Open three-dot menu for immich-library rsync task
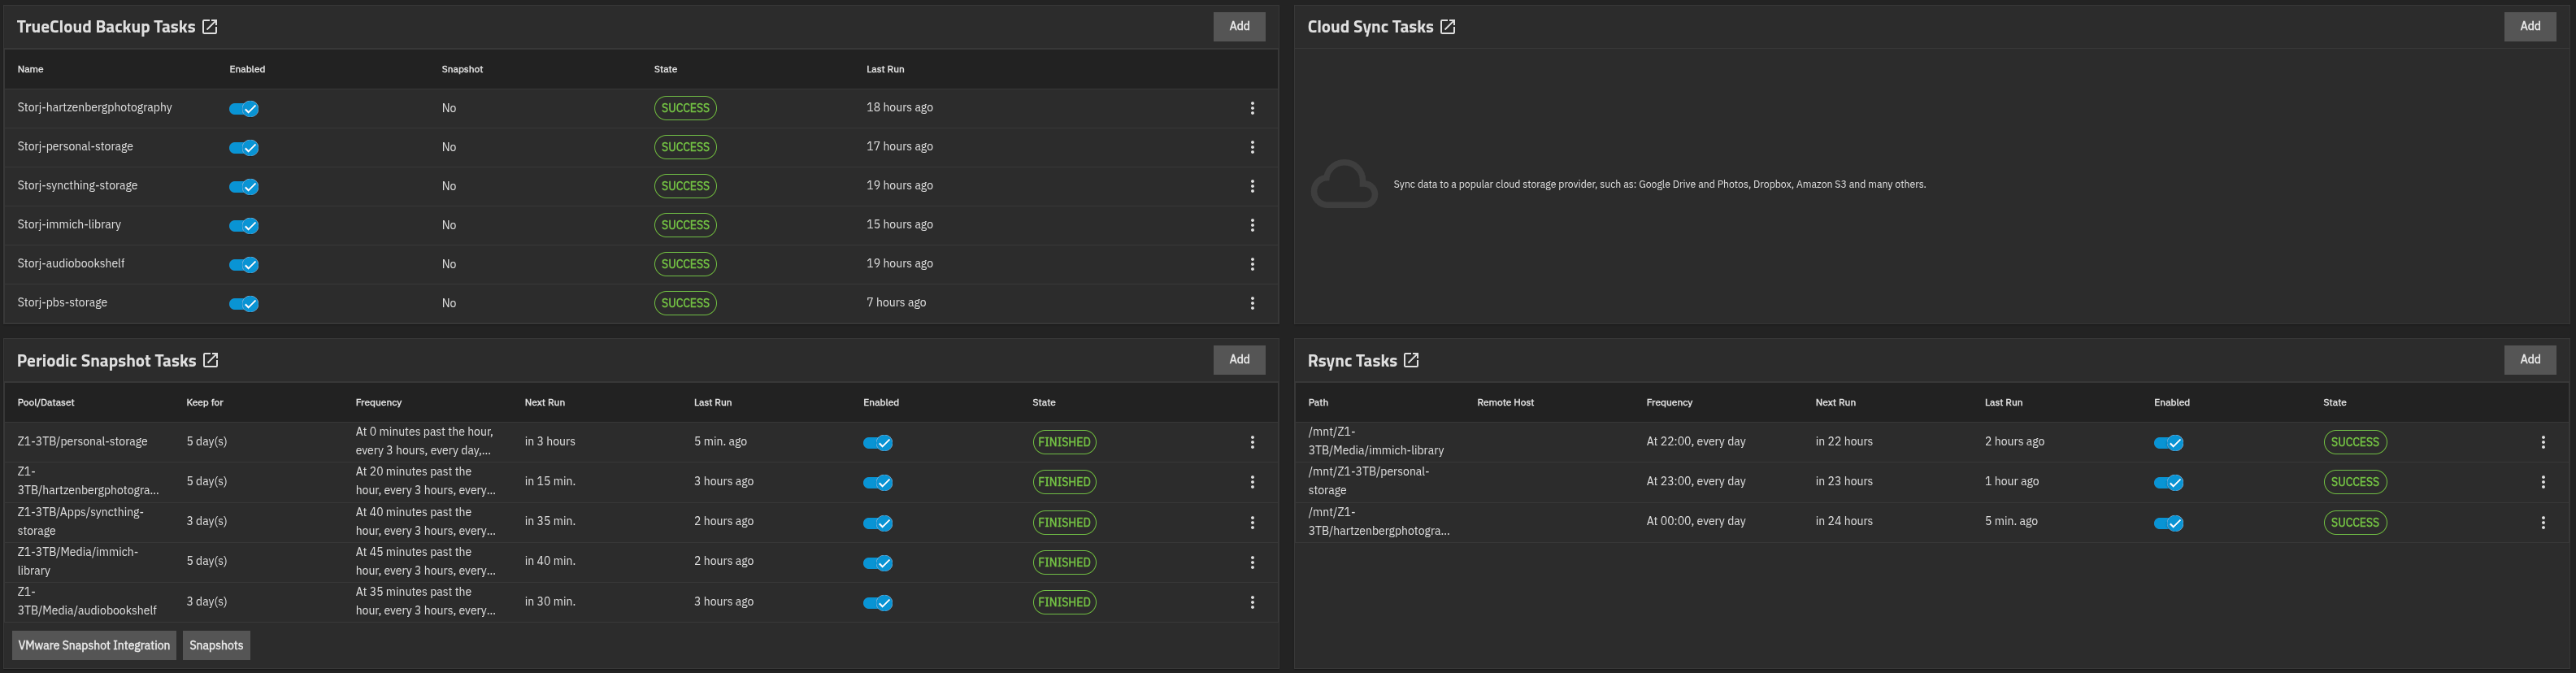 (x=2543, y=442)
